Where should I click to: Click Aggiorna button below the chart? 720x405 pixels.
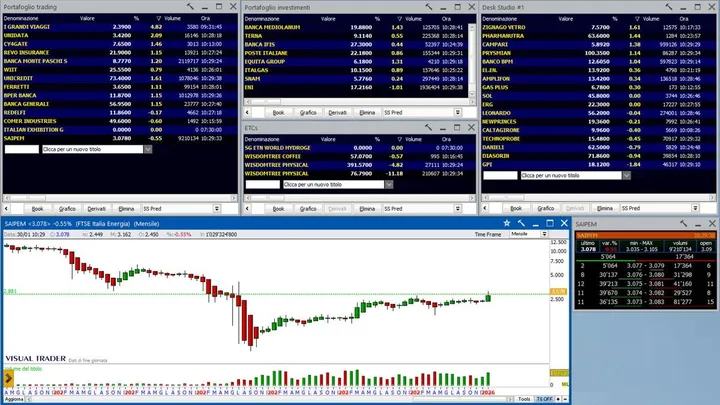pyautogui.click(x=14, y=399)
